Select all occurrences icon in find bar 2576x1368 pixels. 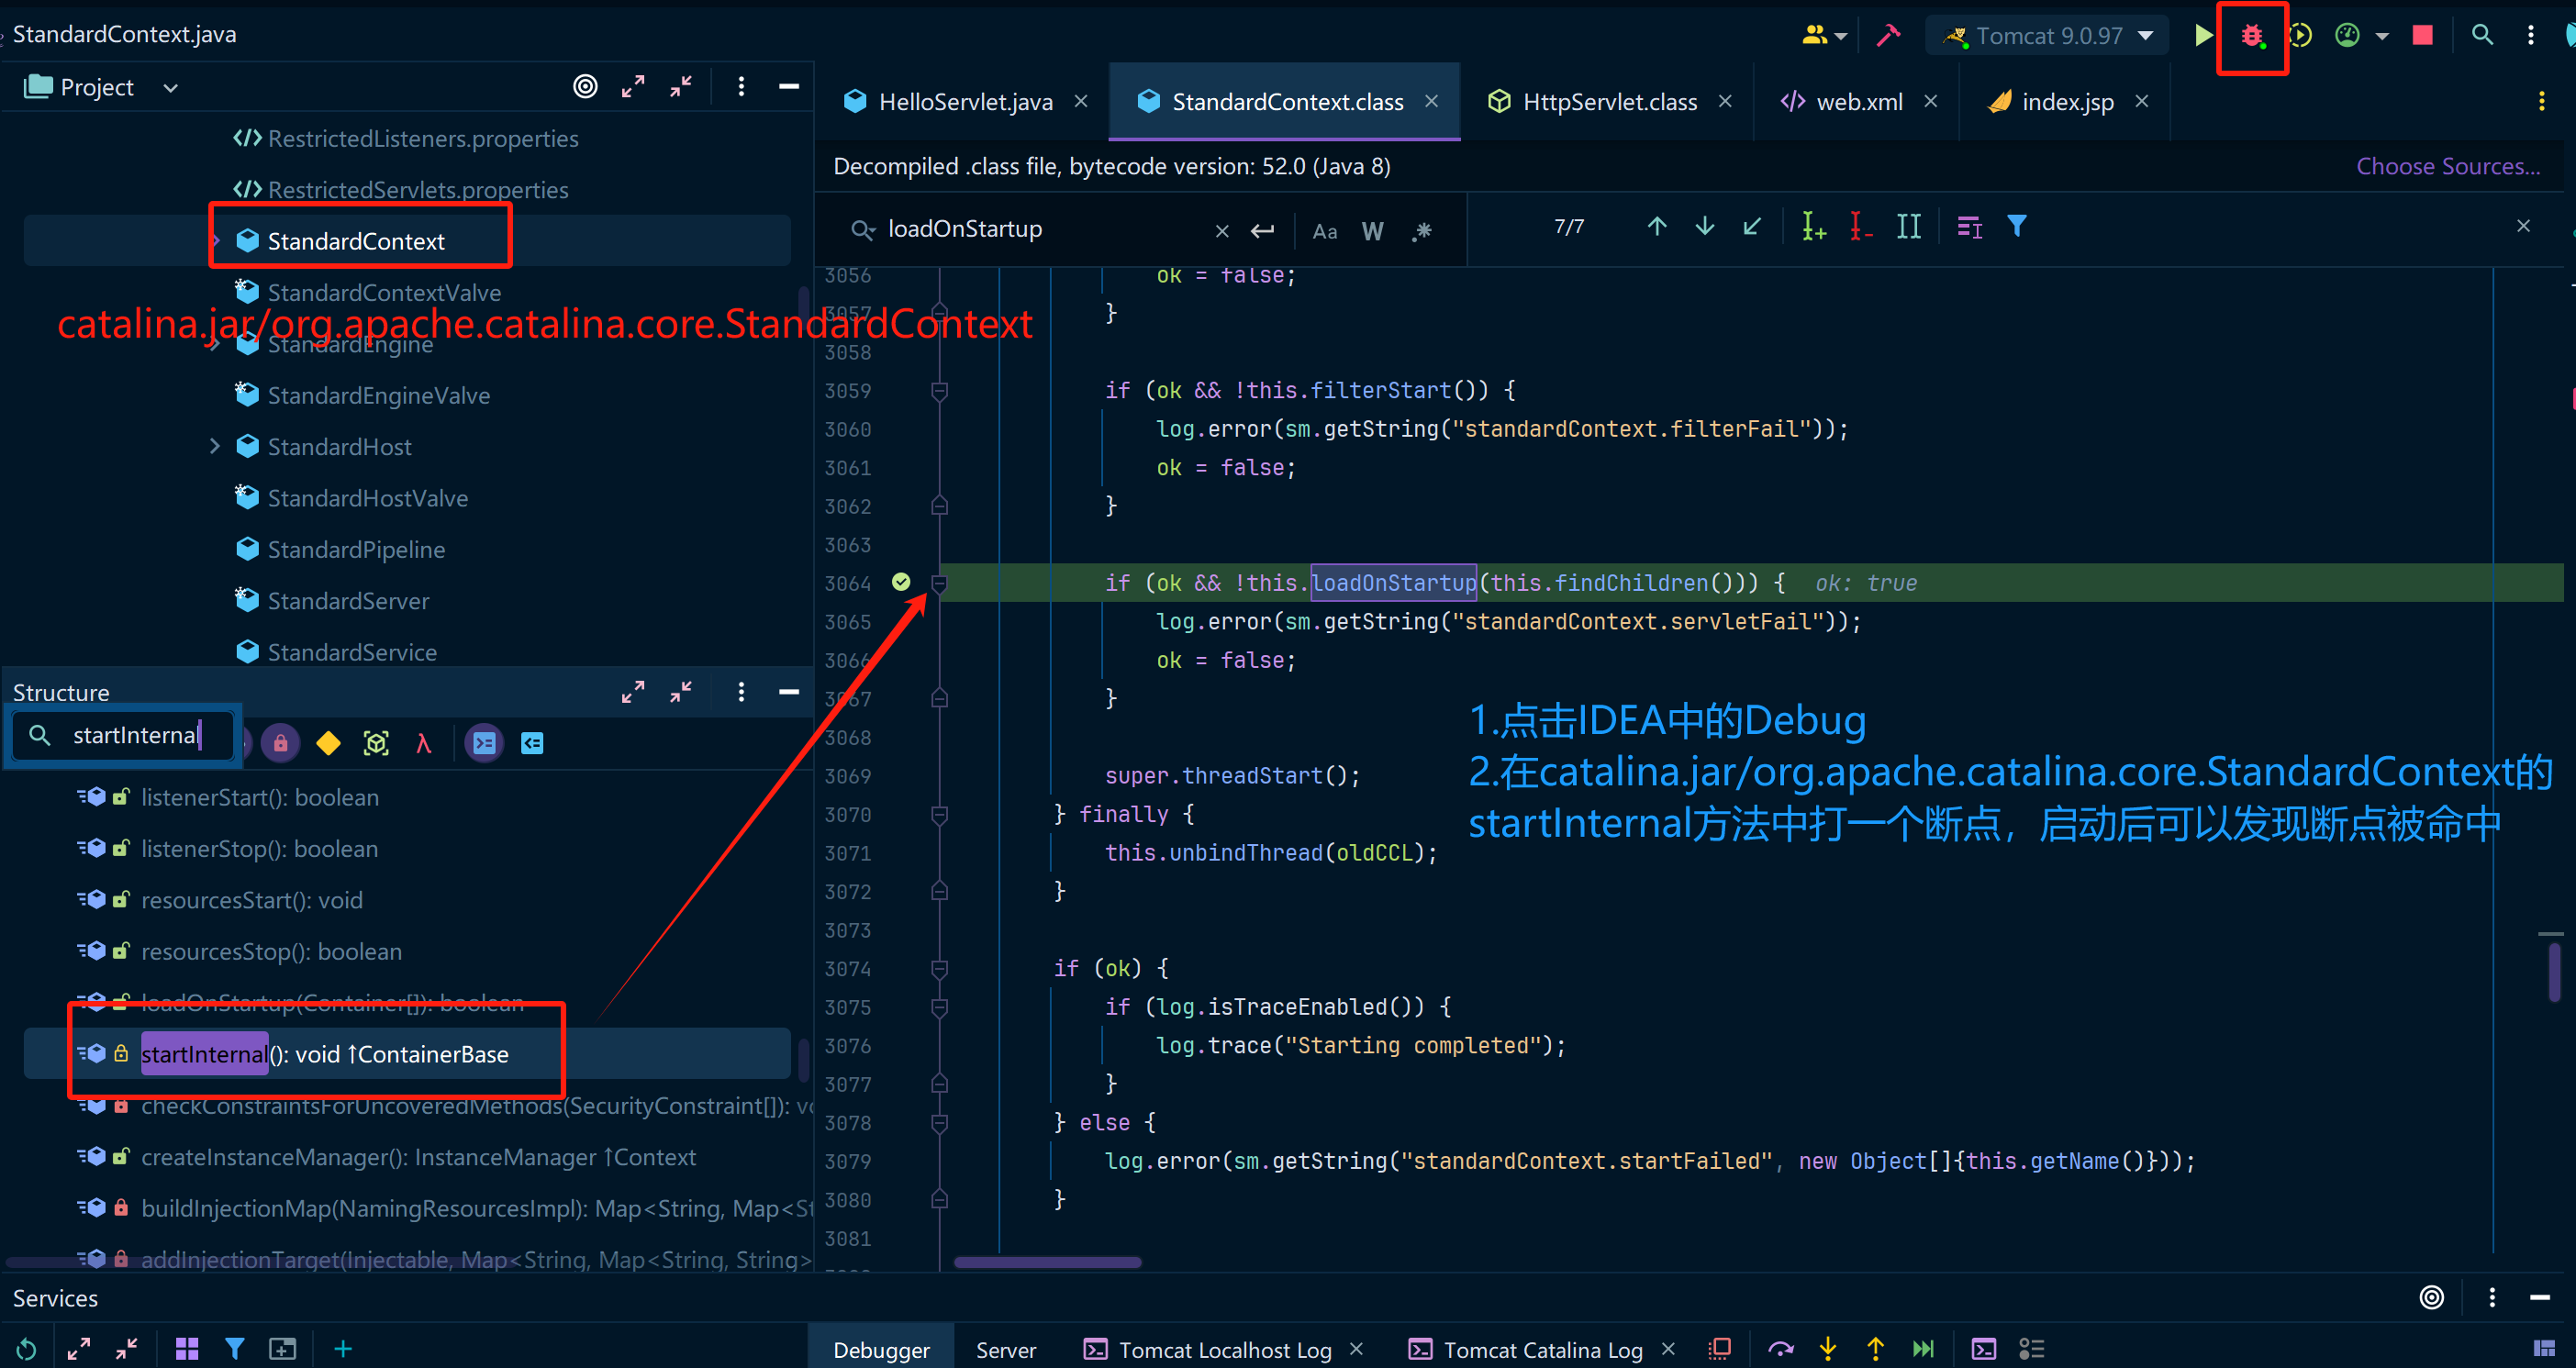[1908, 227]
